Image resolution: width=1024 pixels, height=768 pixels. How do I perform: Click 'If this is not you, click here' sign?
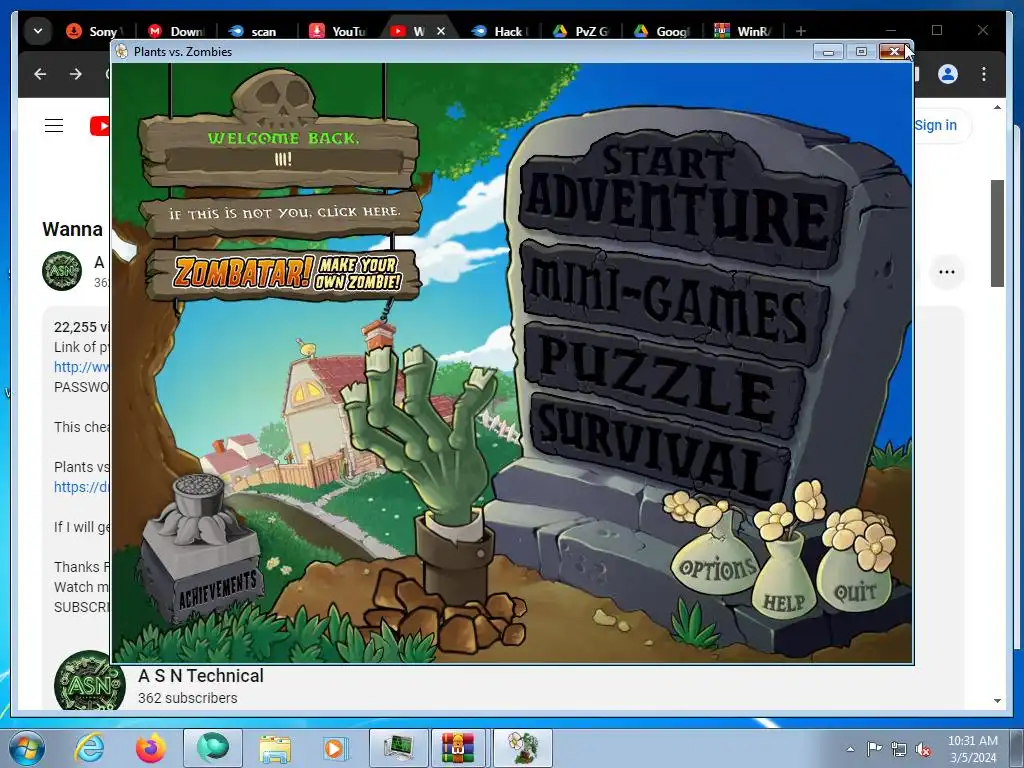click(282, 213)
